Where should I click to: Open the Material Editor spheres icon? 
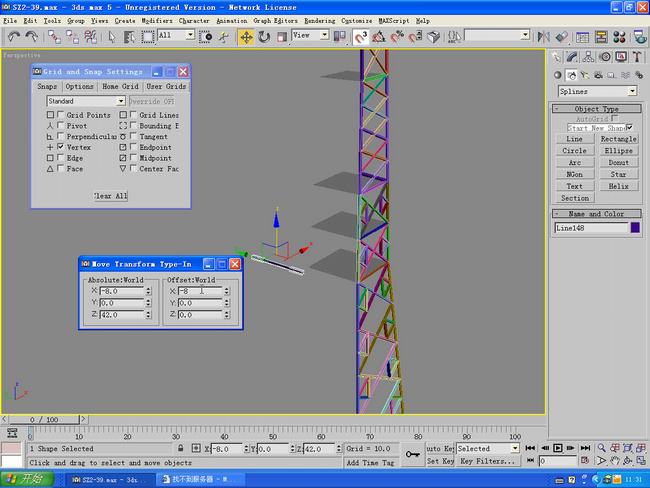point(619,37)
